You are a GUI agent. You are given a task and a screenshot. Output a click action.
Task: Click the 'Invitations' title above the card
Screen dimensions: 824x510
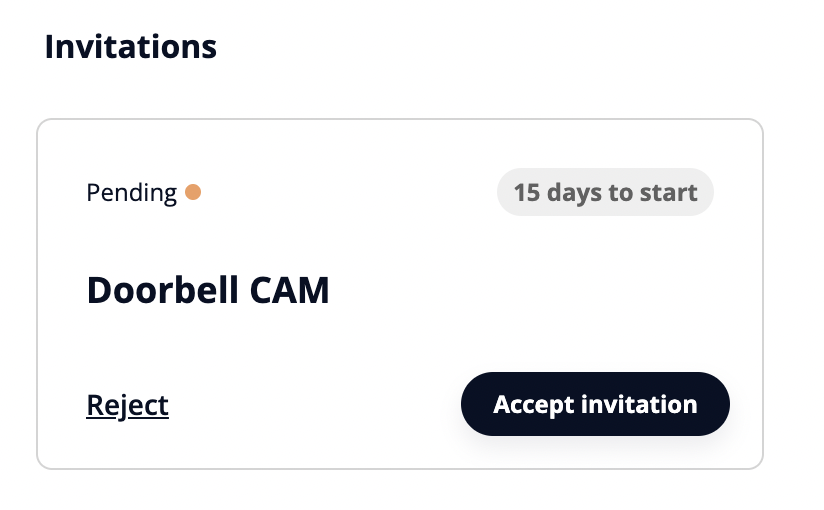pyautogui.click(x=131, y=46)
